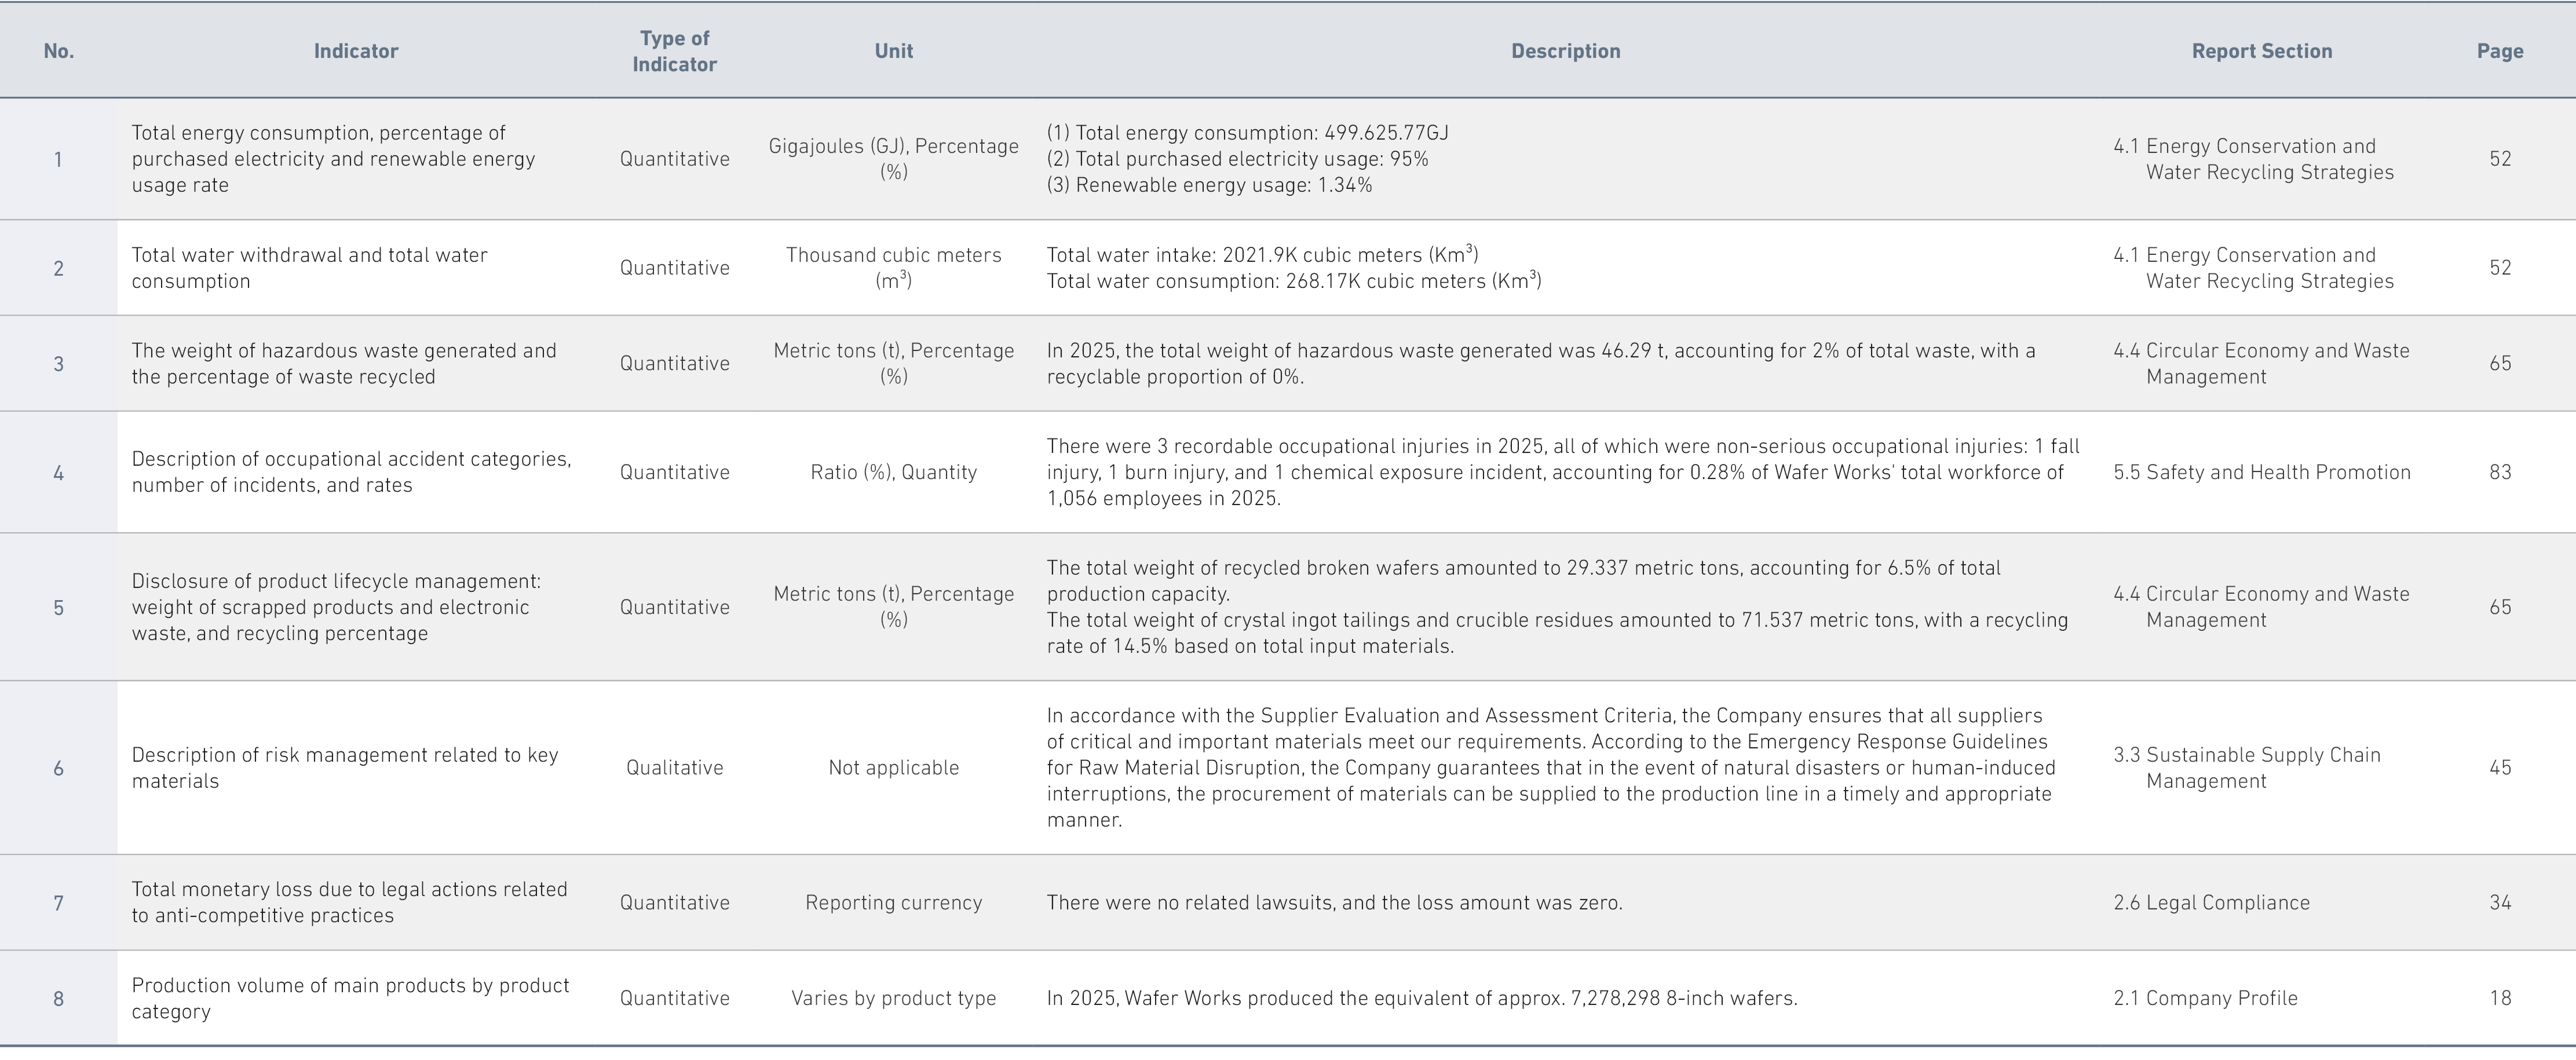
Task: Go to page 18 reference
Action: (2500, 998)
